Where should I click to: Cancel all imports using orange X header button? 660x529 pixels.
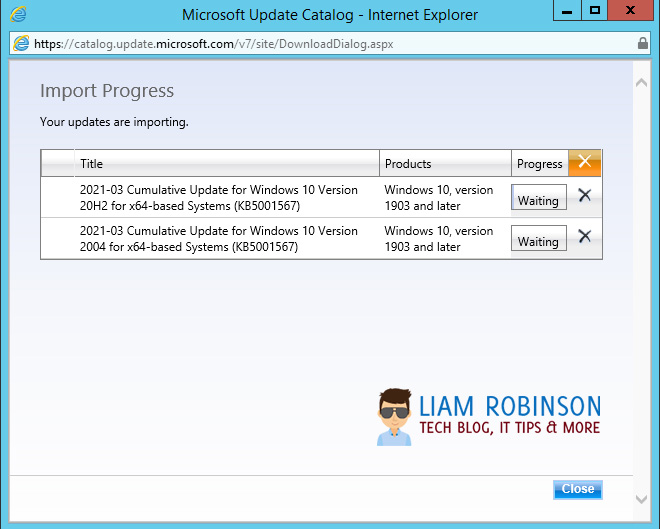[585, 162]
